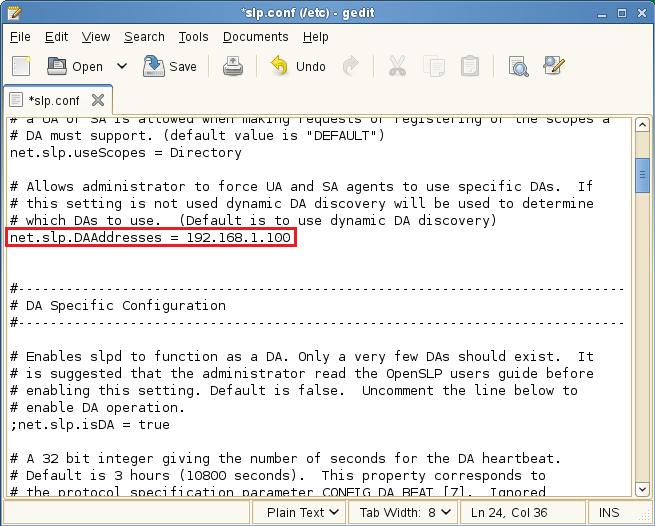655x526 pixels.
Task: Open Find with magnifier icon
Action: coord(518,66)
